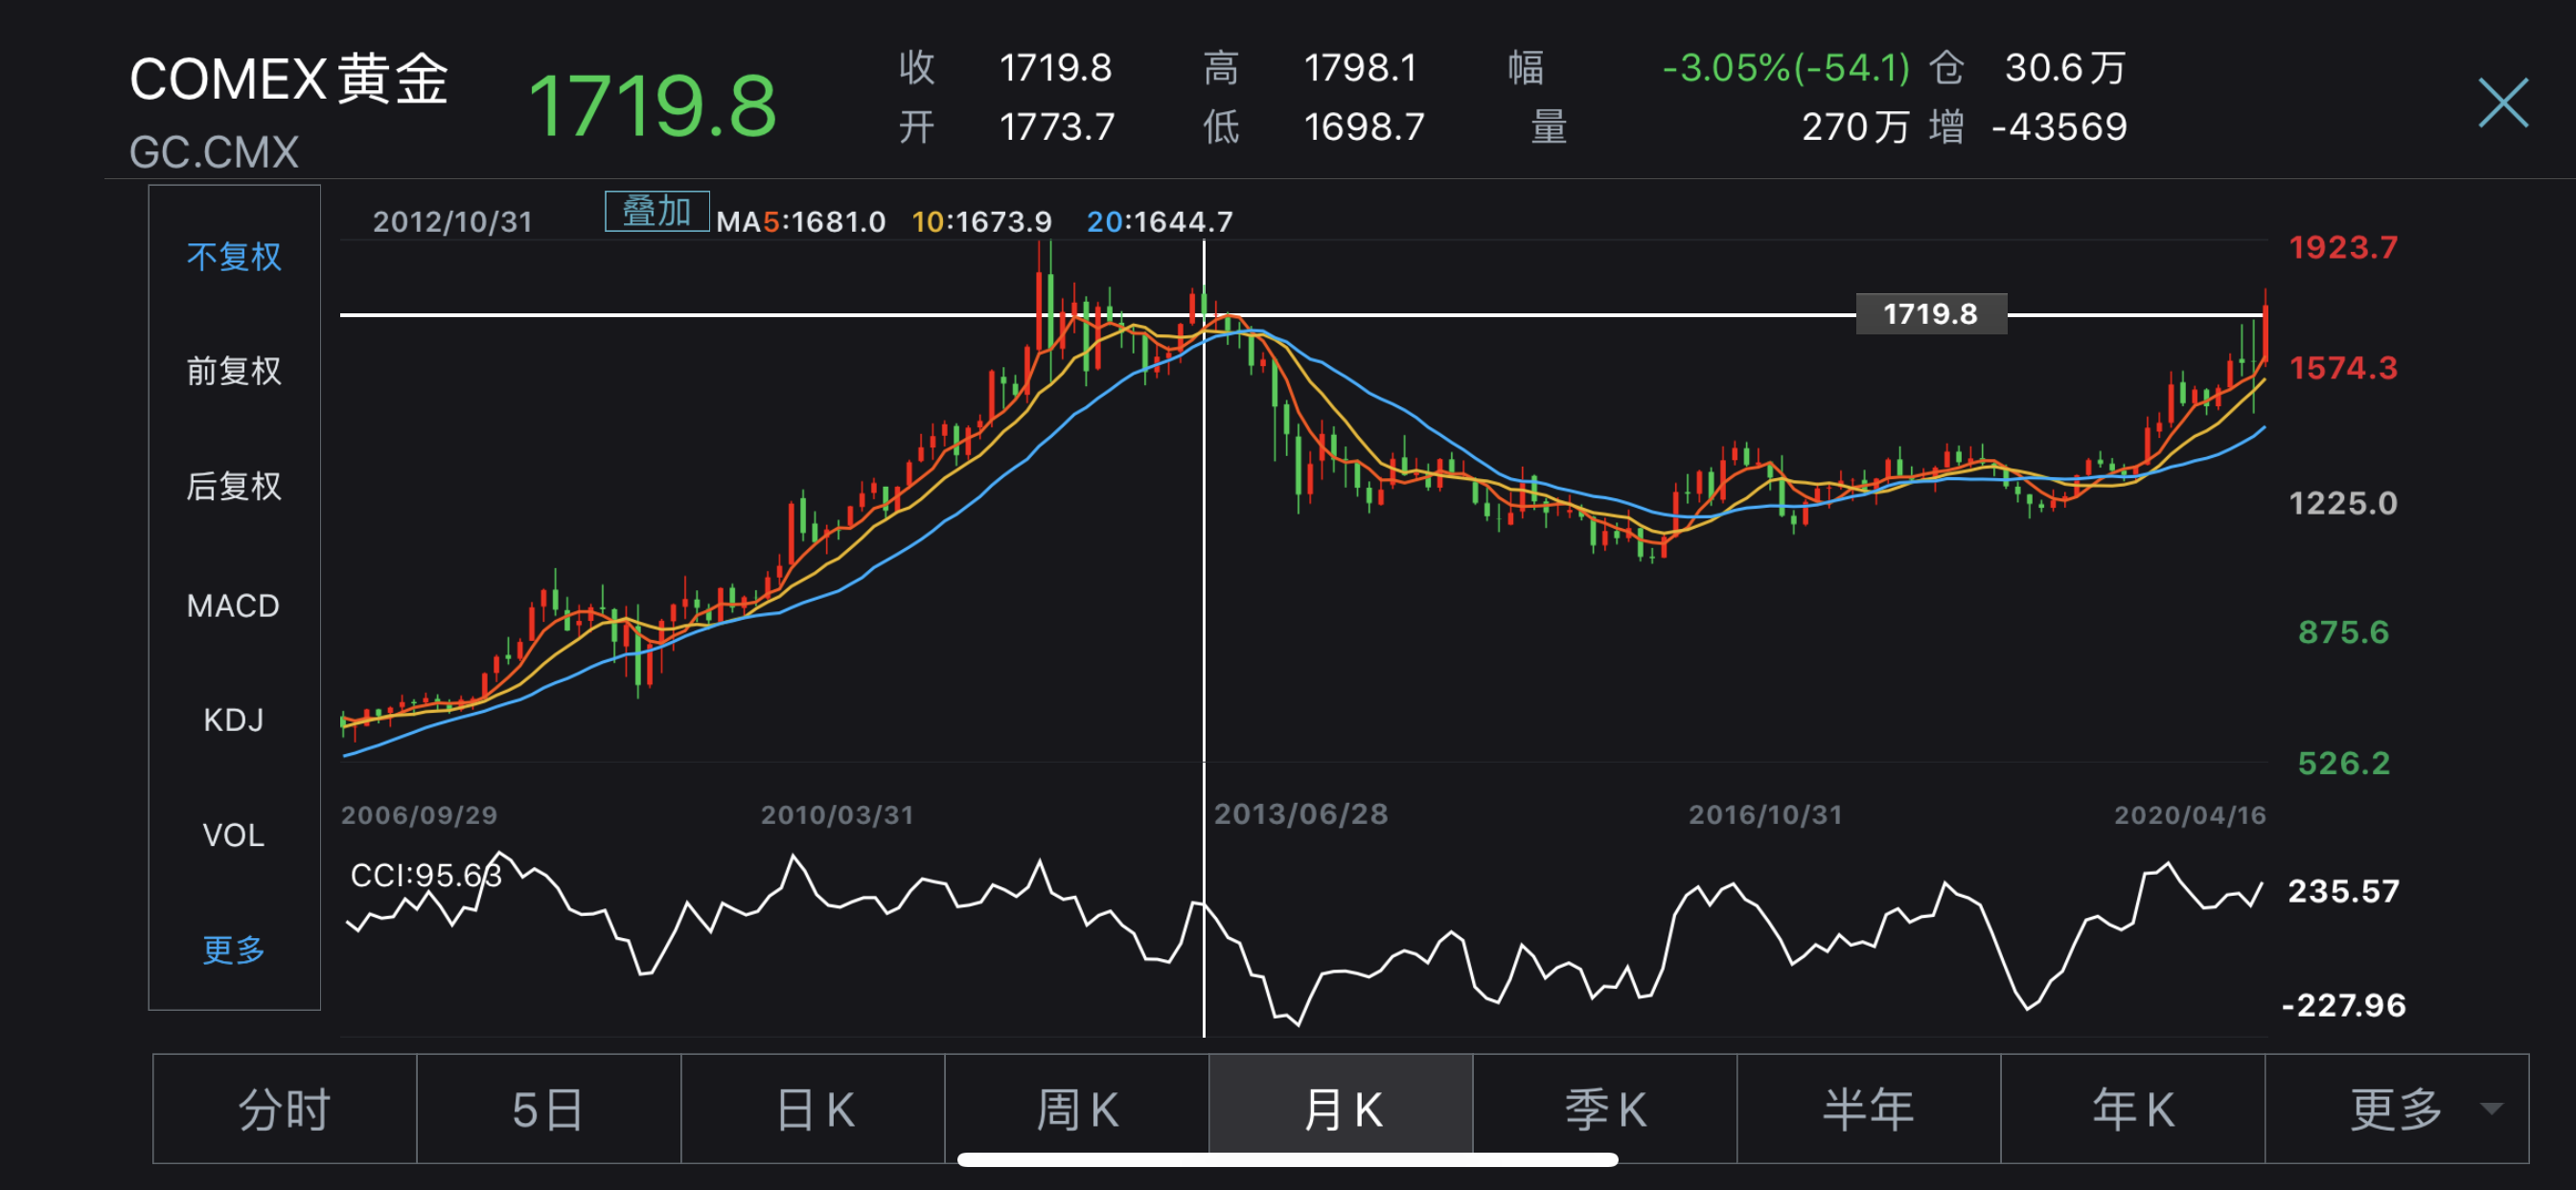The width and height of the screenshot is (2576, 1190).
Task: Click the open value 1773.7
Action: [1057, 127]
